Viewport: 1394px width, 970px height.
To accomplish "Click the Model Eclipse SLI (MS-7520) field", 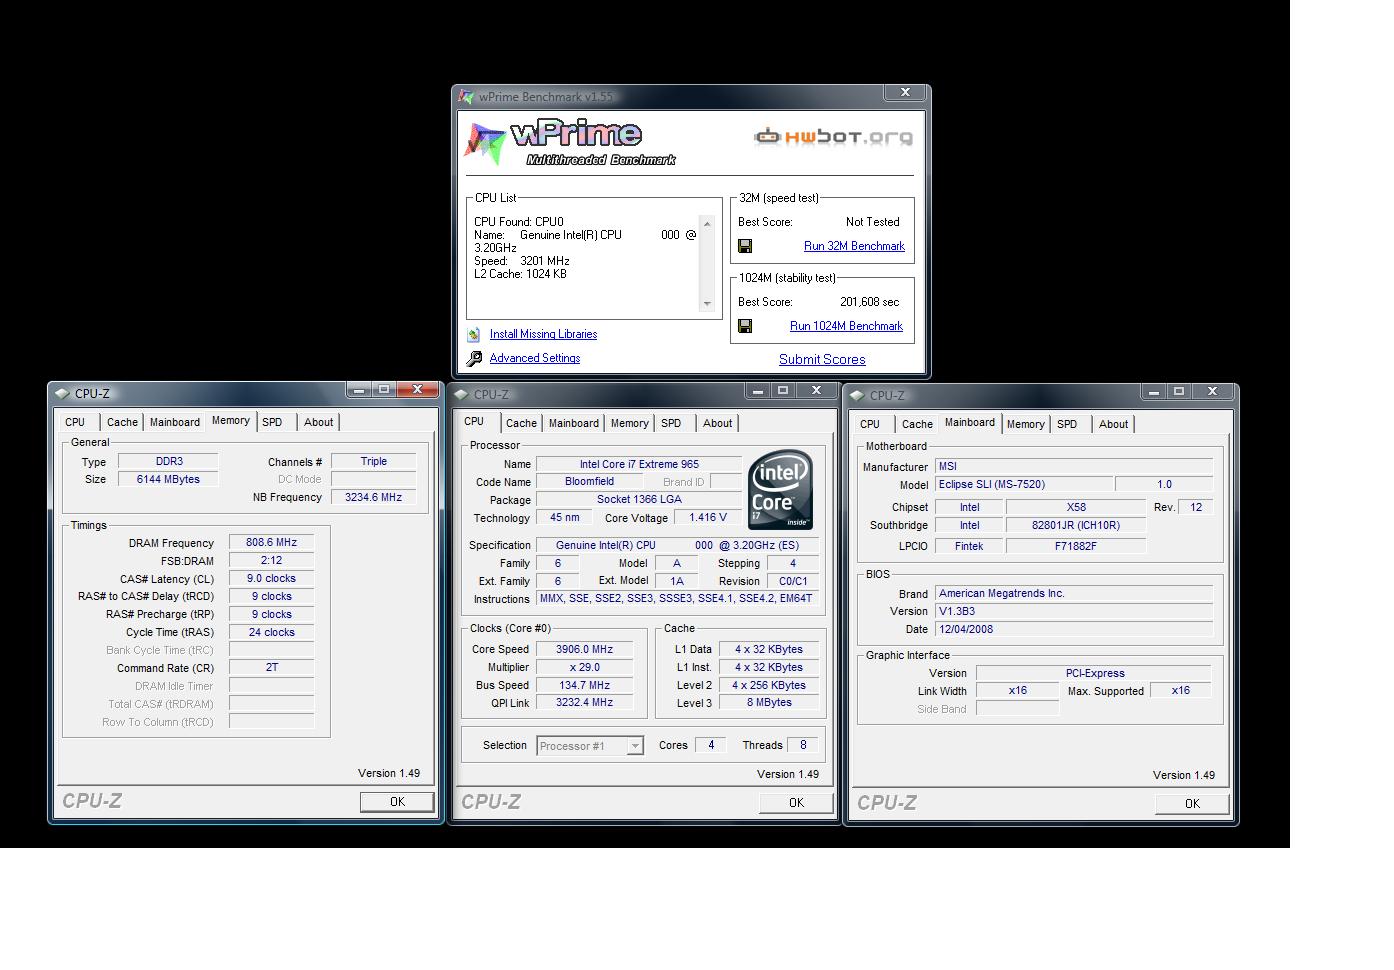I will pyautogui.click(x=1023, y=484).
